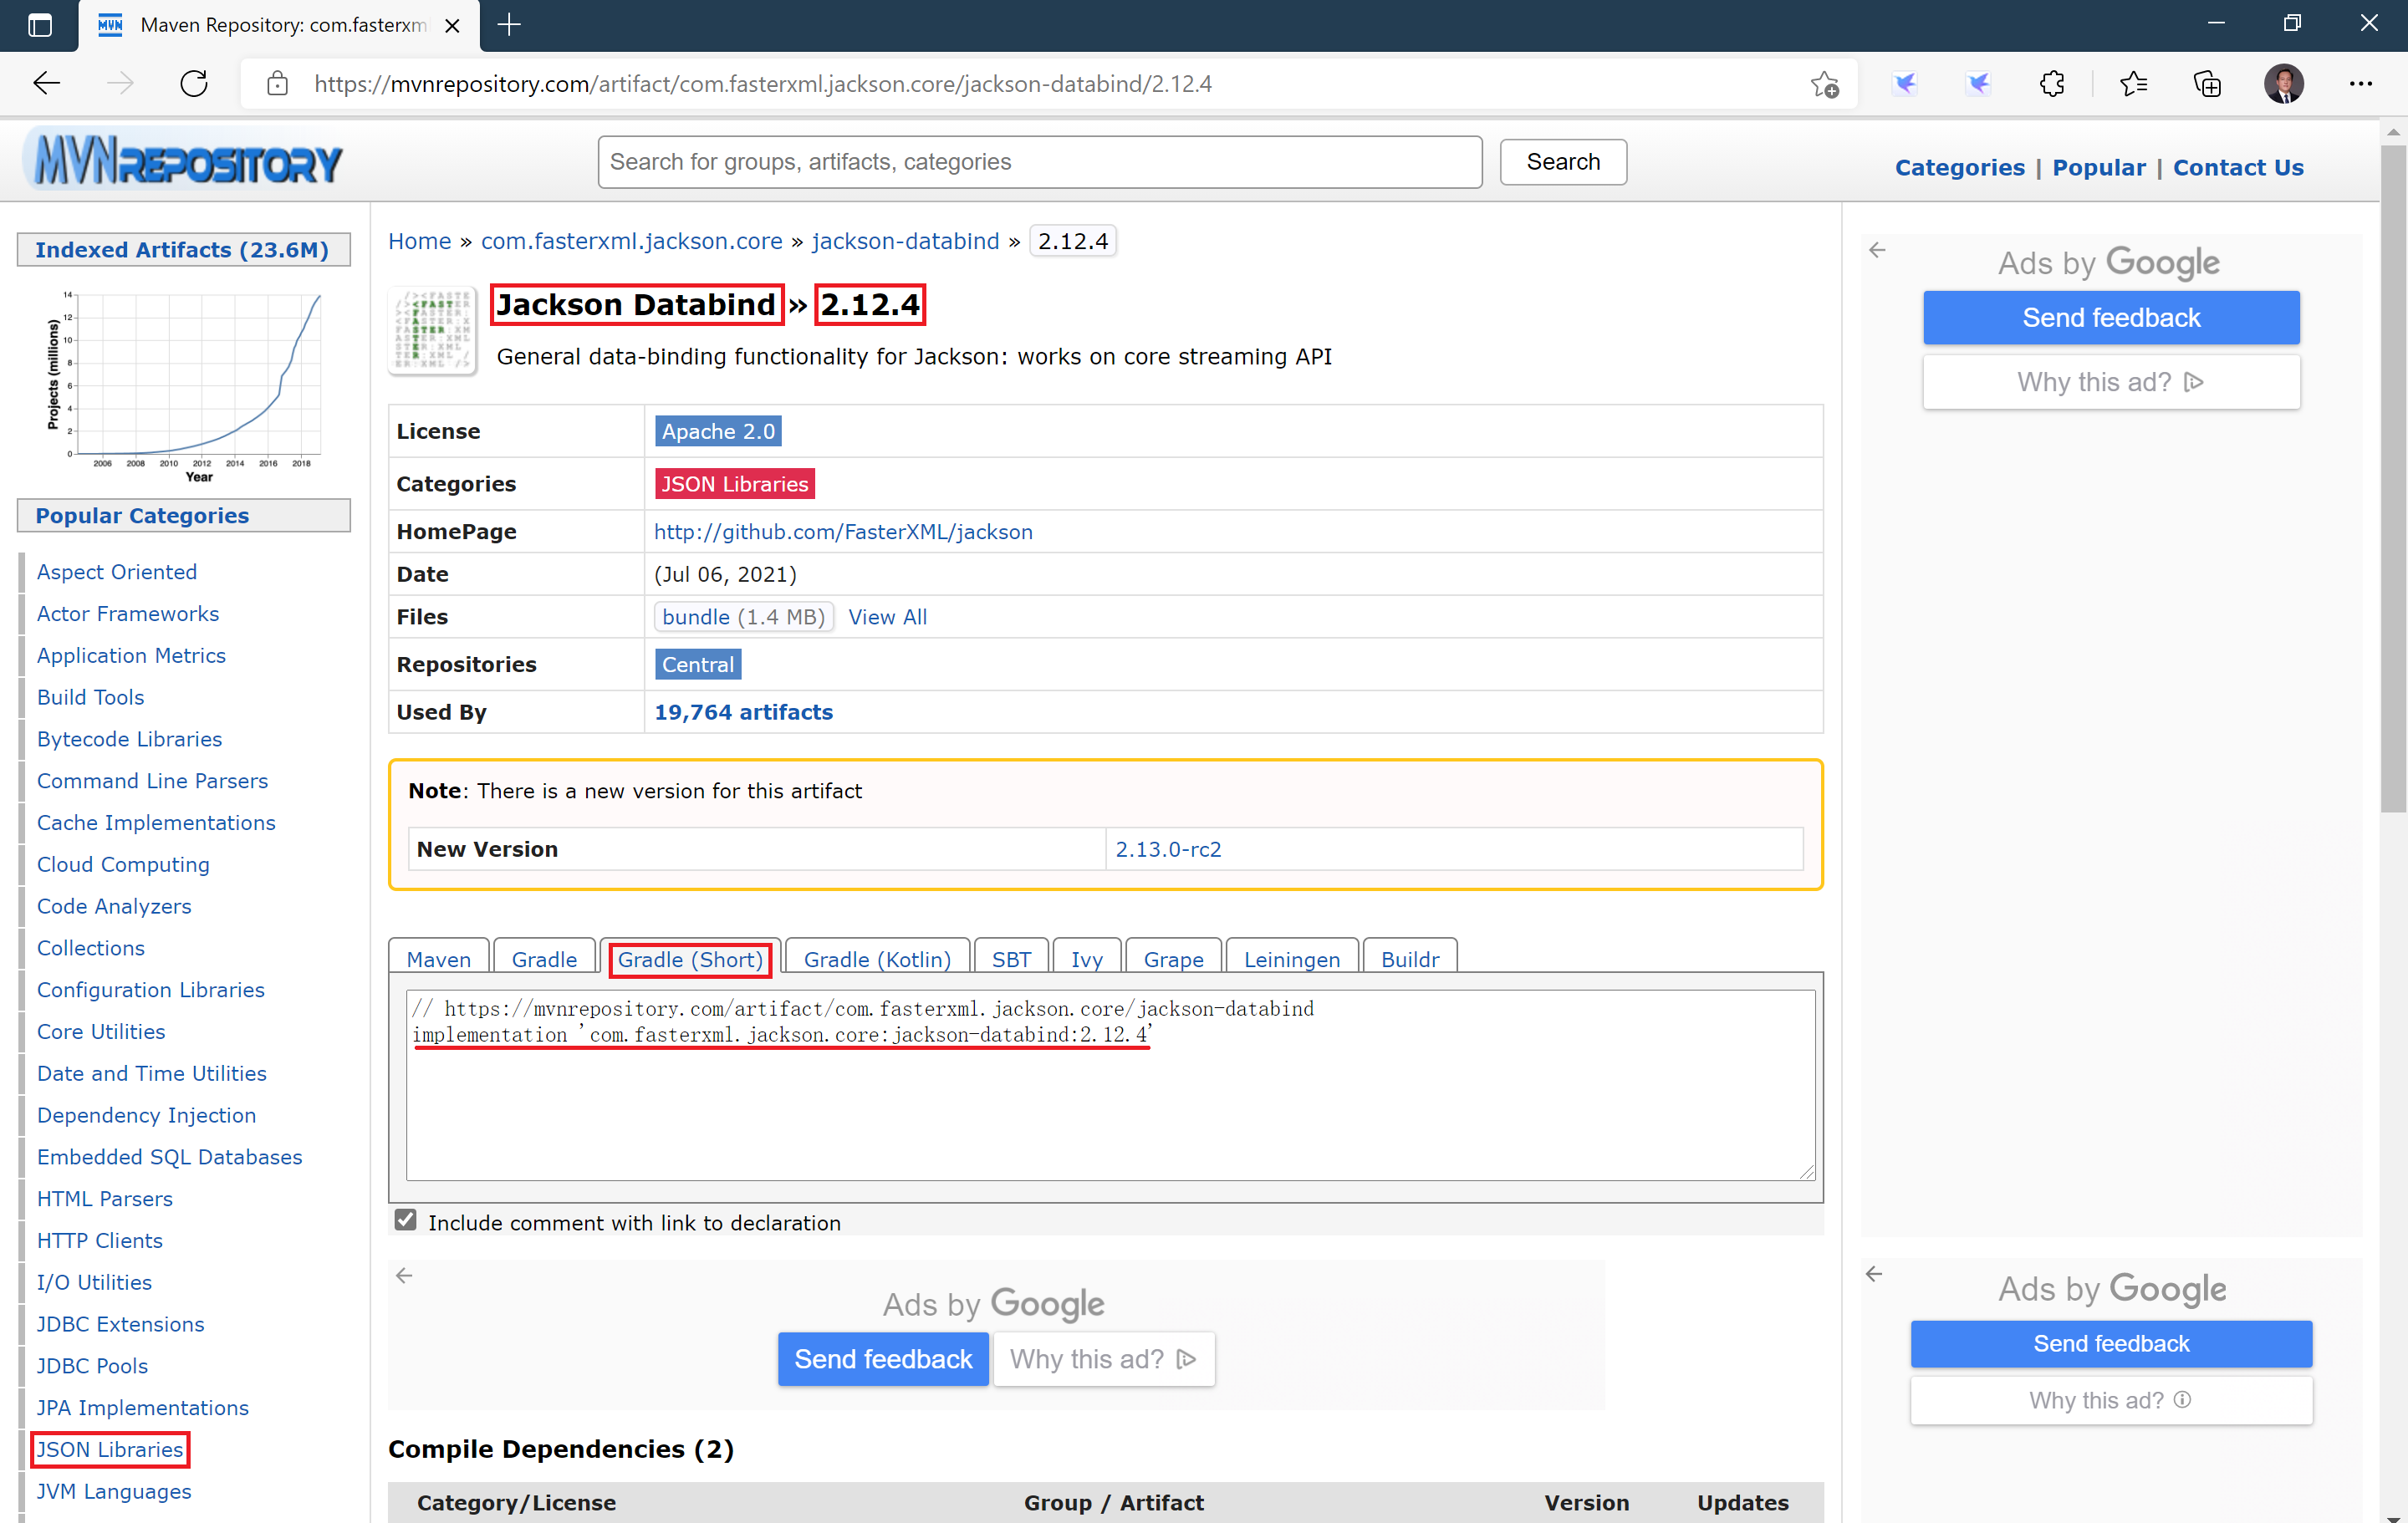
Task: Switch to the Gradle tab
Action: (544, 959)
